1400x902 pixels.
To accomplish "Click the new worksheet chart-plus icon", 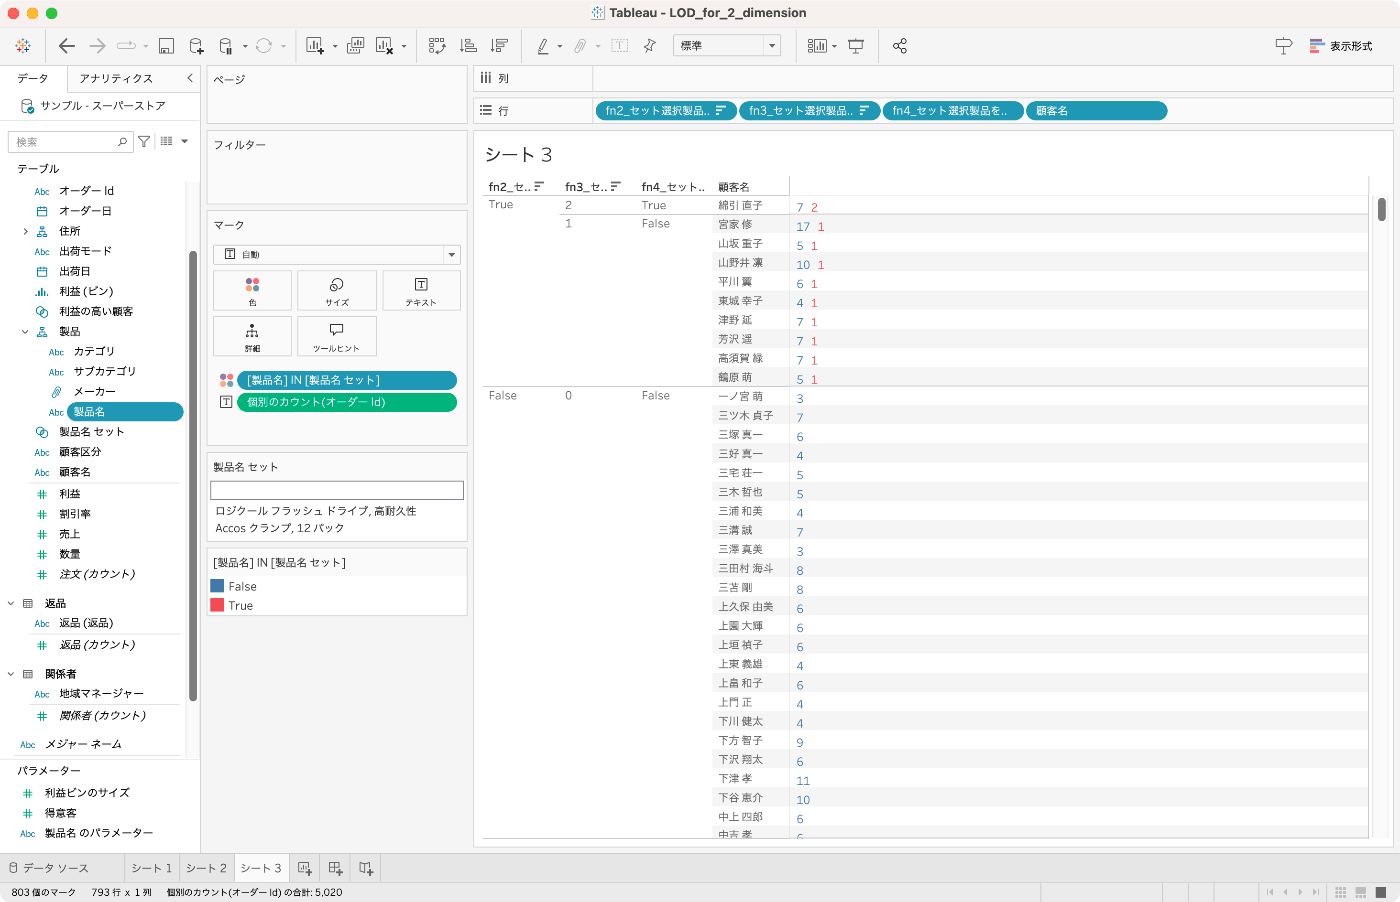I will pyautogui.click(x=315, y=46).
